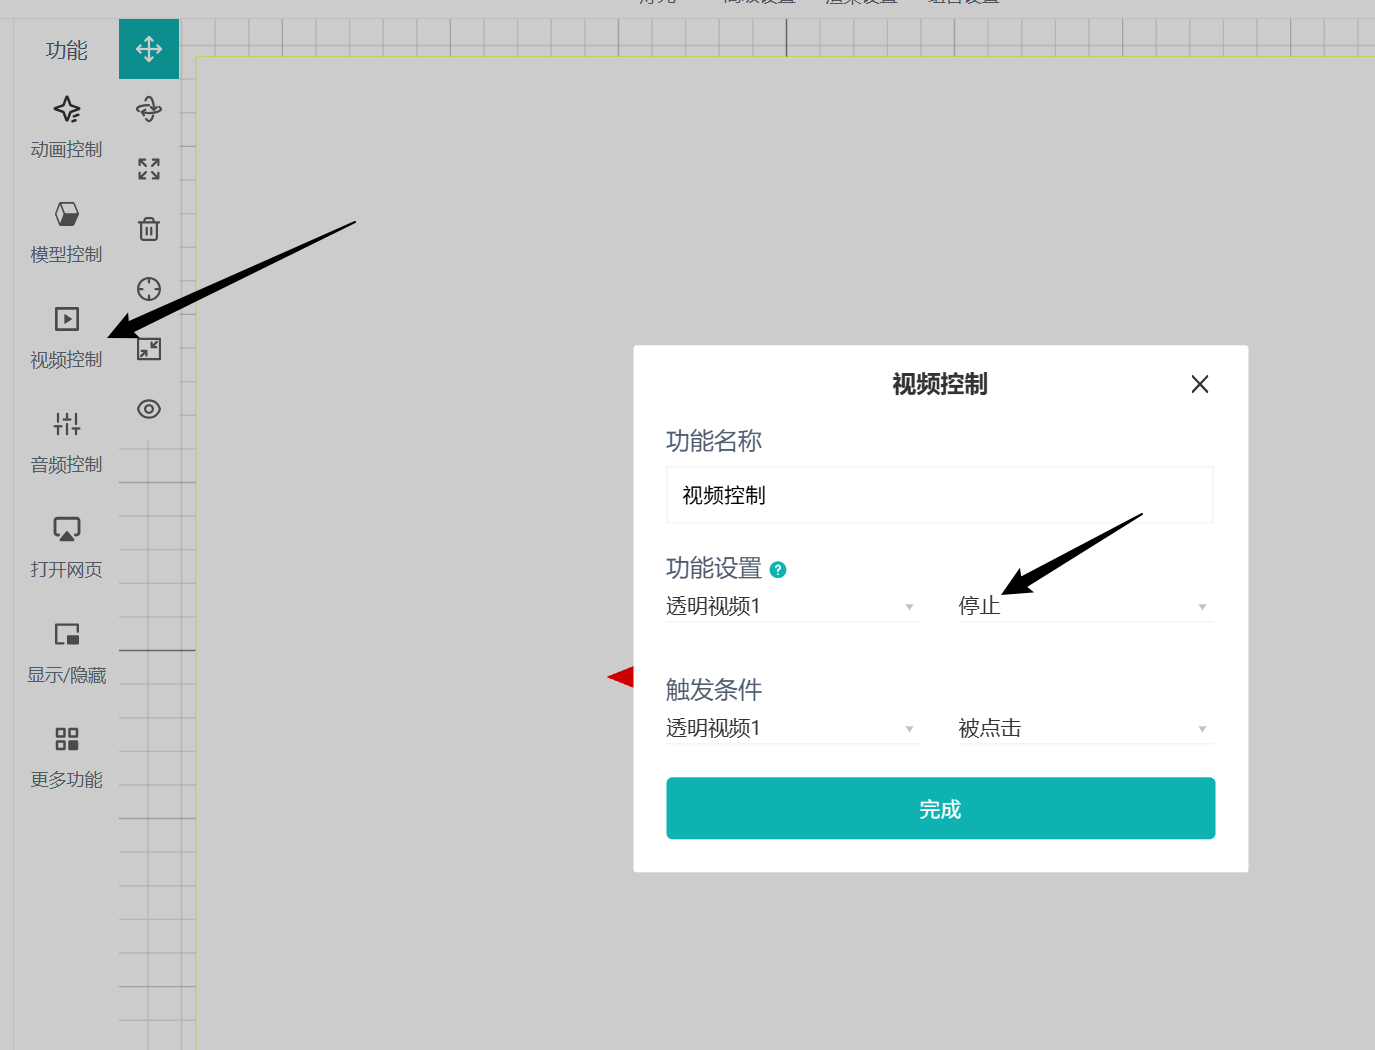The height and width of the screenshot is (1050, 1375).
Task: Open 更多功能 more functions
Action: point(66,756)
